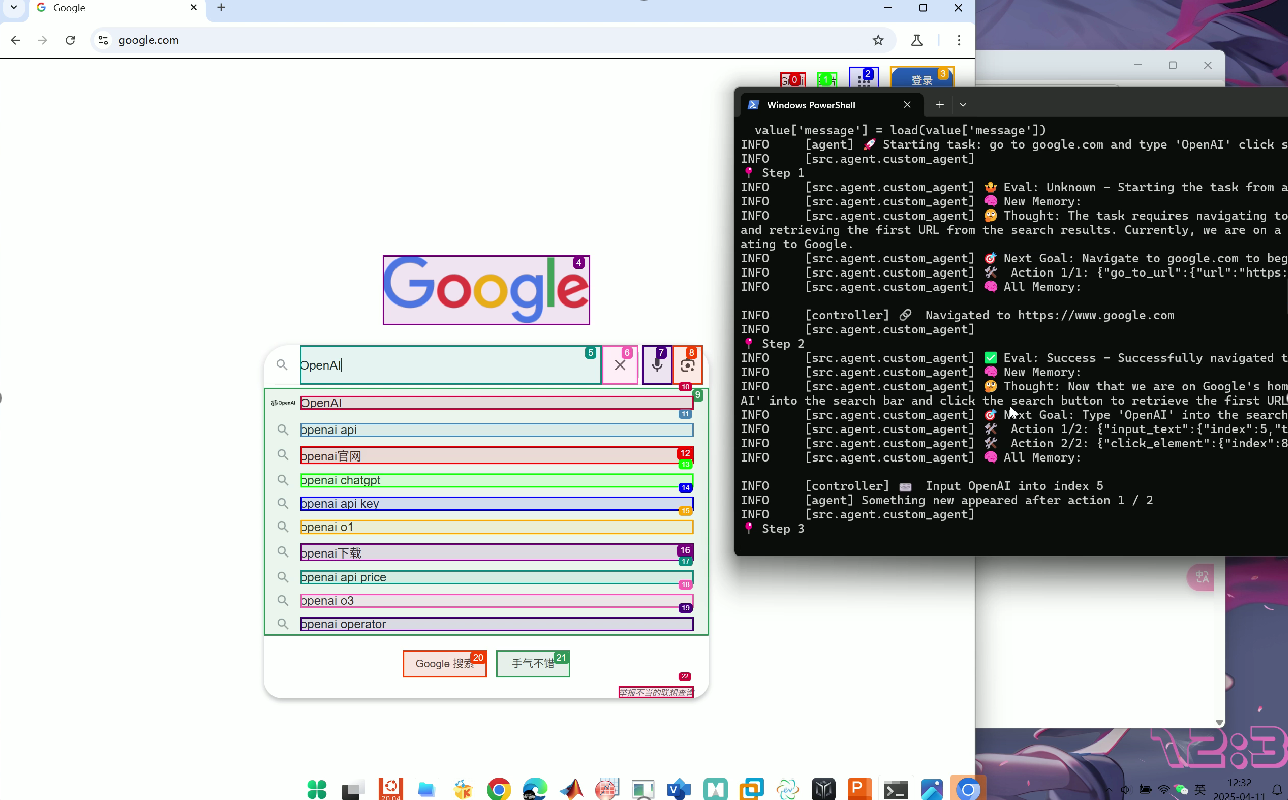Close the Windows PowerShell tab

pos(908,105)
